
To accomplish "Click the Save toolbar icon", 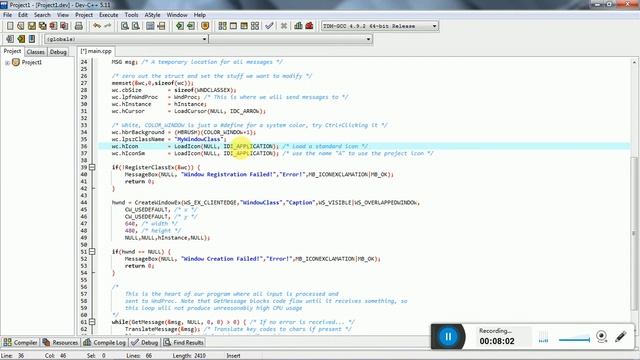I will (x=32, y=26).
